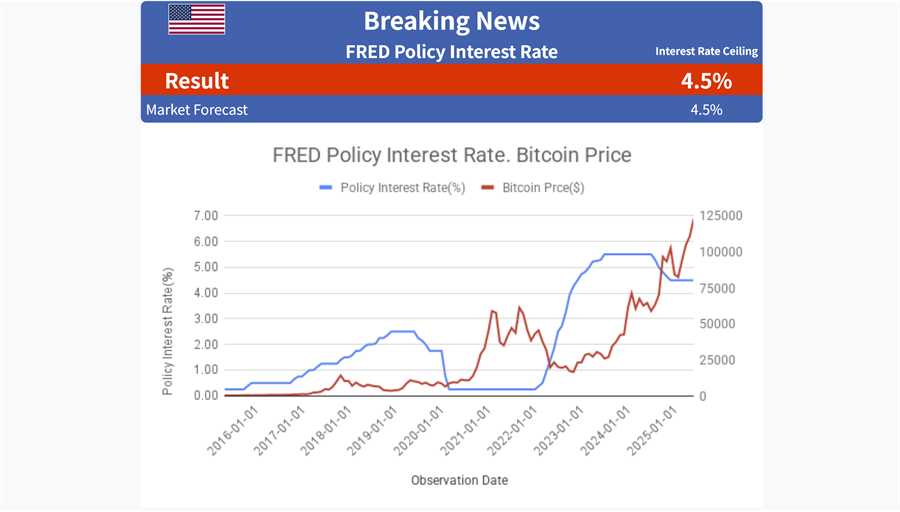Click the Result value 4.5%
Viewport: 900px width, 512px height.
click(x=706, y=81)
